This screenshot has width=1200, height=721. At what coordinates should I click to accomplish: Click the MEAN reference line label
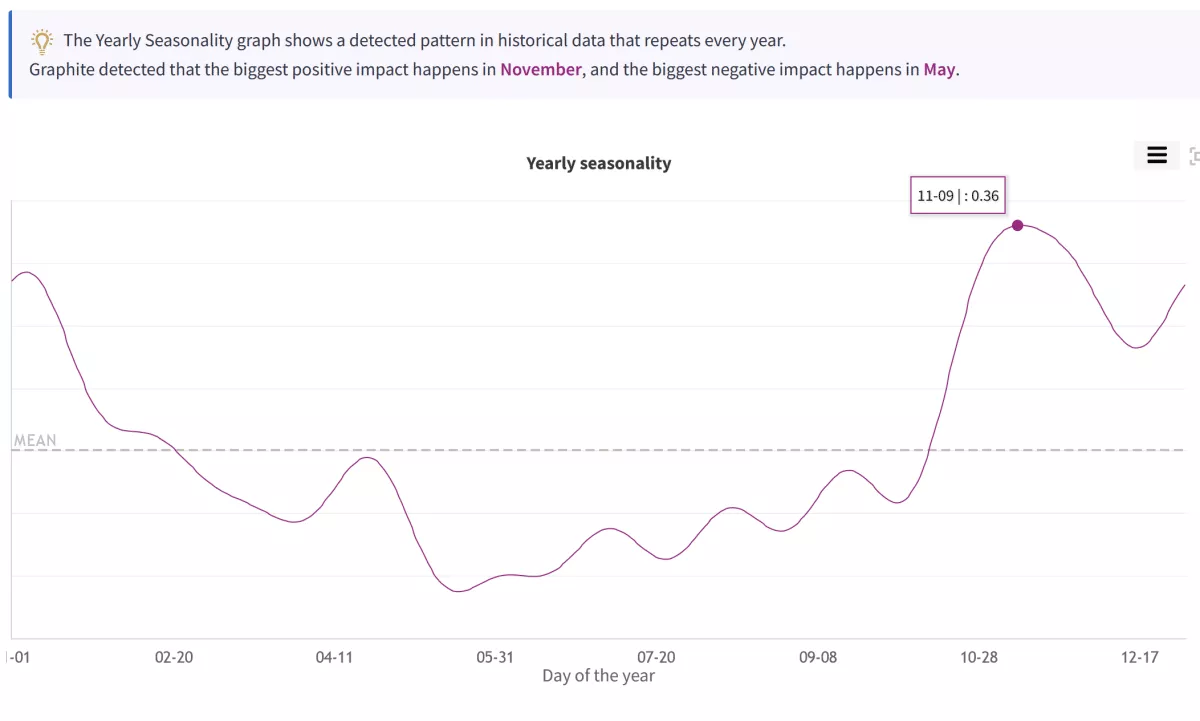(35, 440)
